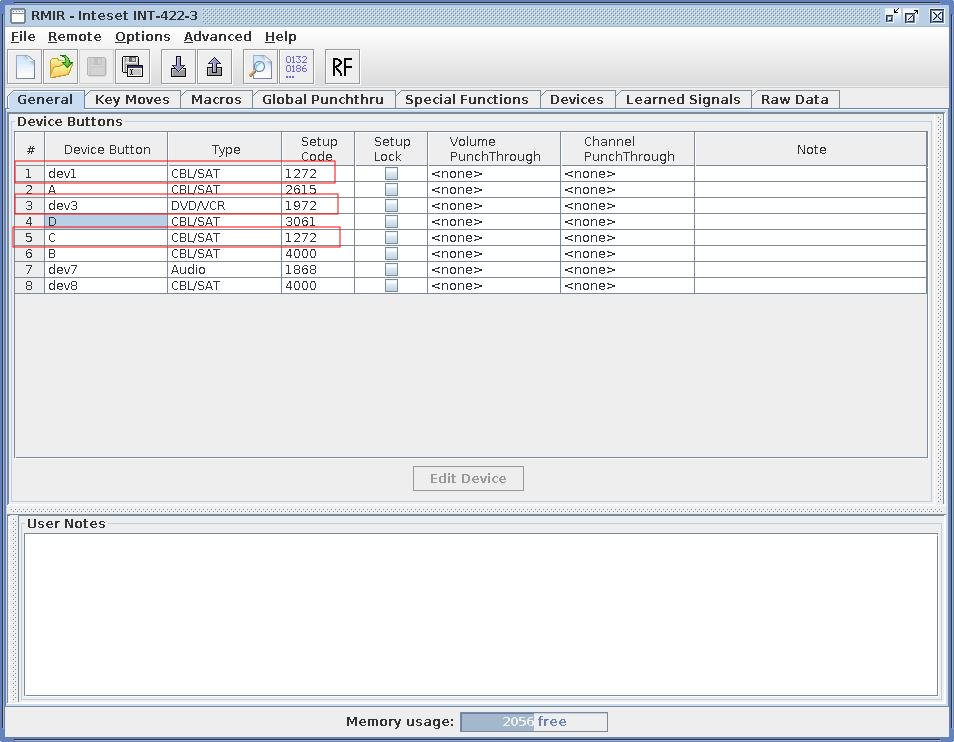Open Type dropdown for dev7 Audio
The height and width of the screenshot is (742, 954).
click(225, 269)
